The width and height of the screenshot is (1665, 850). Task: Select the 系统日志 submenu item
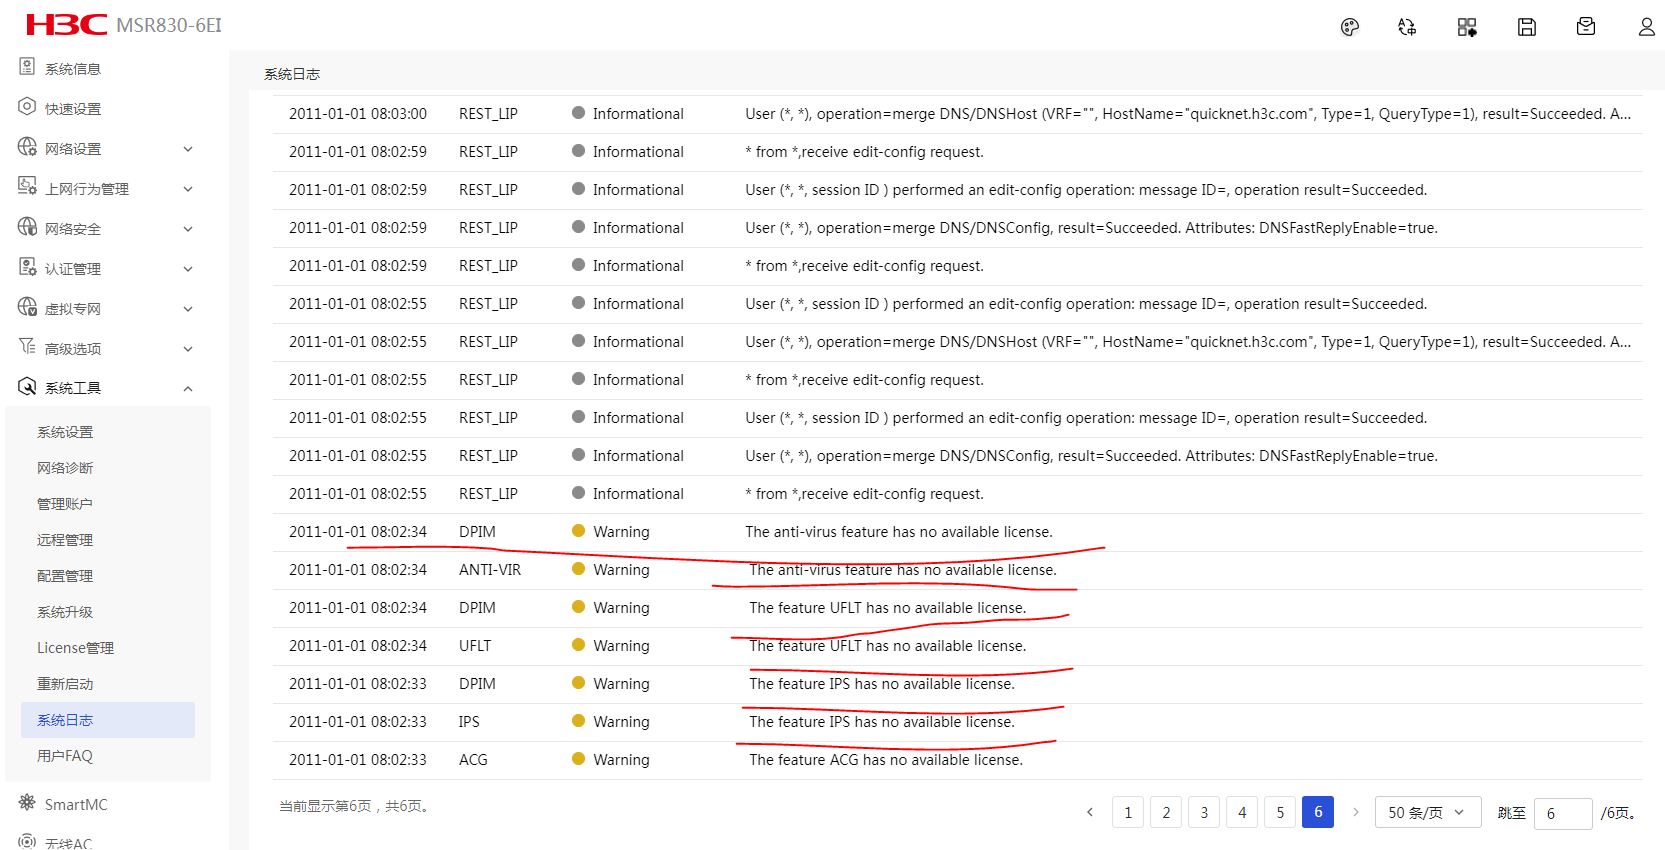pyautogui.click(x=108, y=720)
